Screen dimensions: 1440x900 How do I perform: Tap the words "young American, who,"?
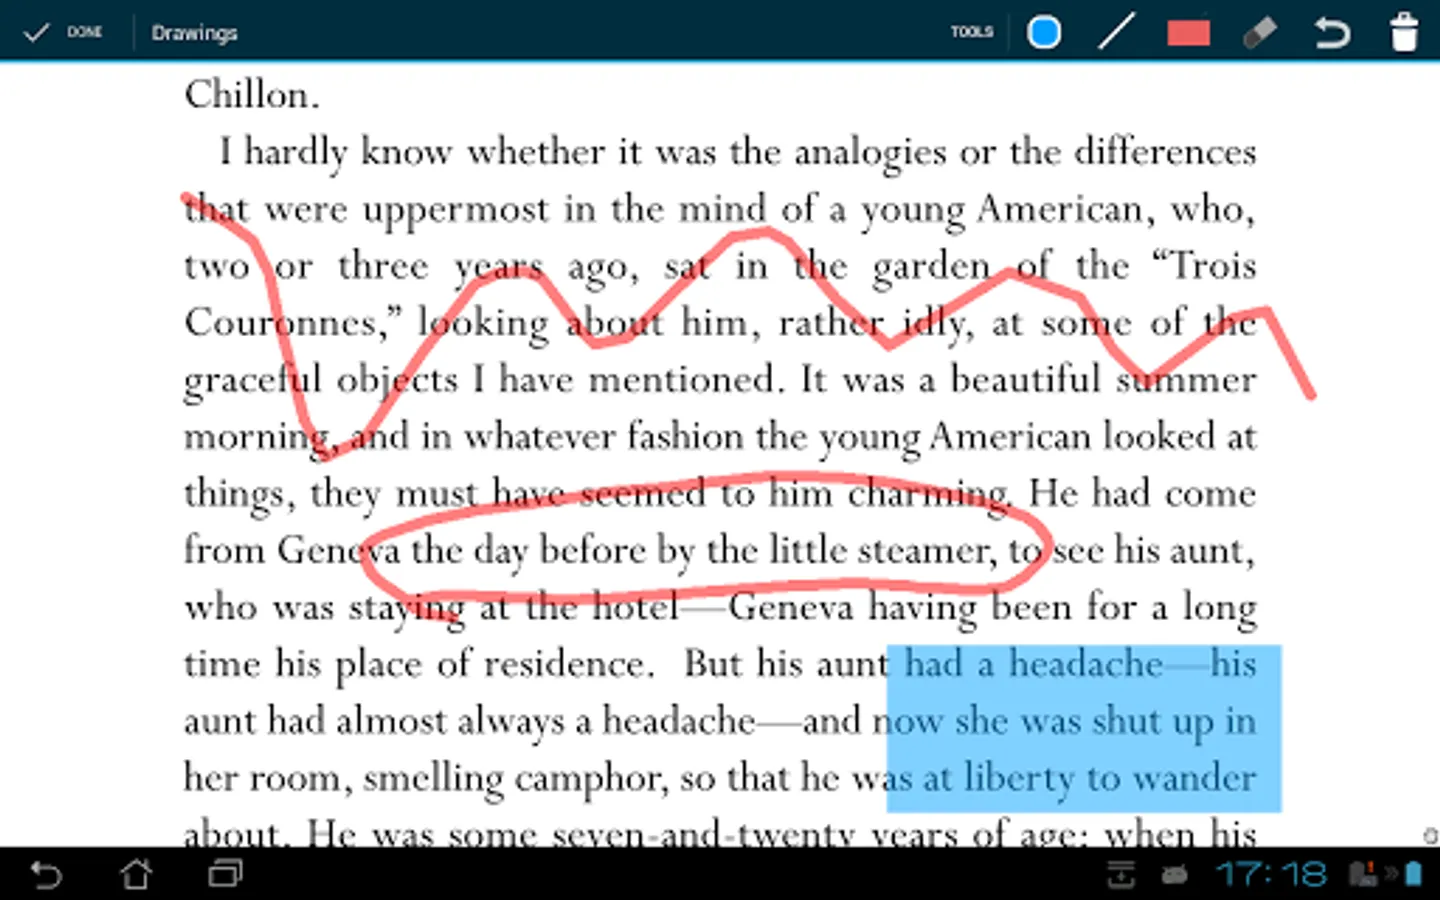(1058, 210)
